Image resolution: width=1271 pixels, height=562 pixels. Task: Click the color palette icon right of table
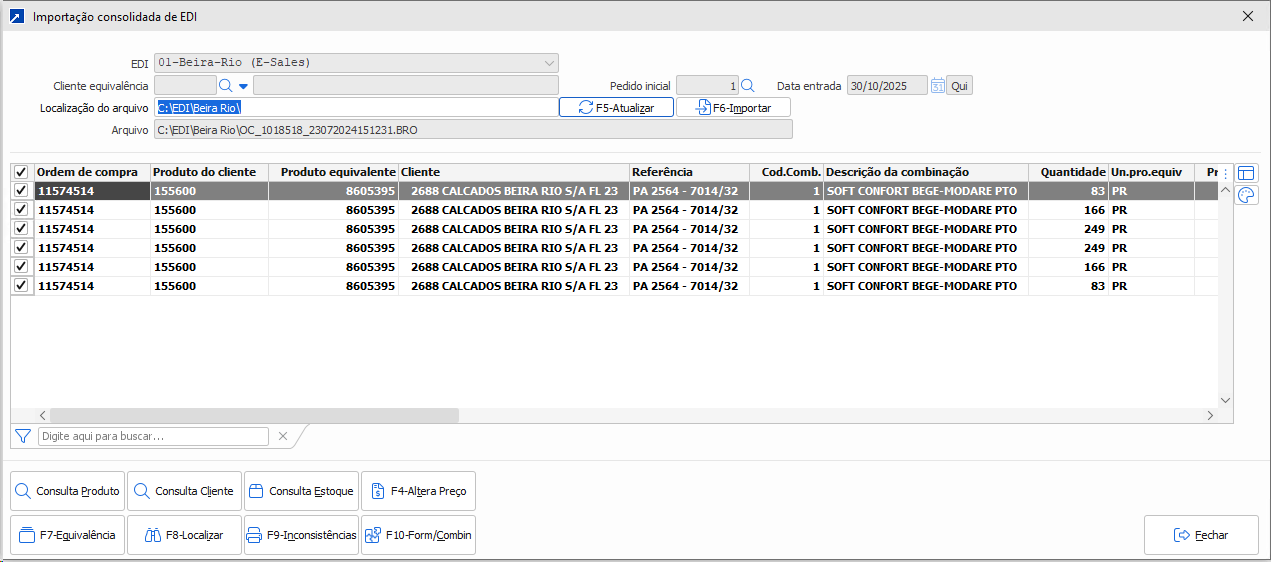pyautogui.click(x=1246, y=195)
